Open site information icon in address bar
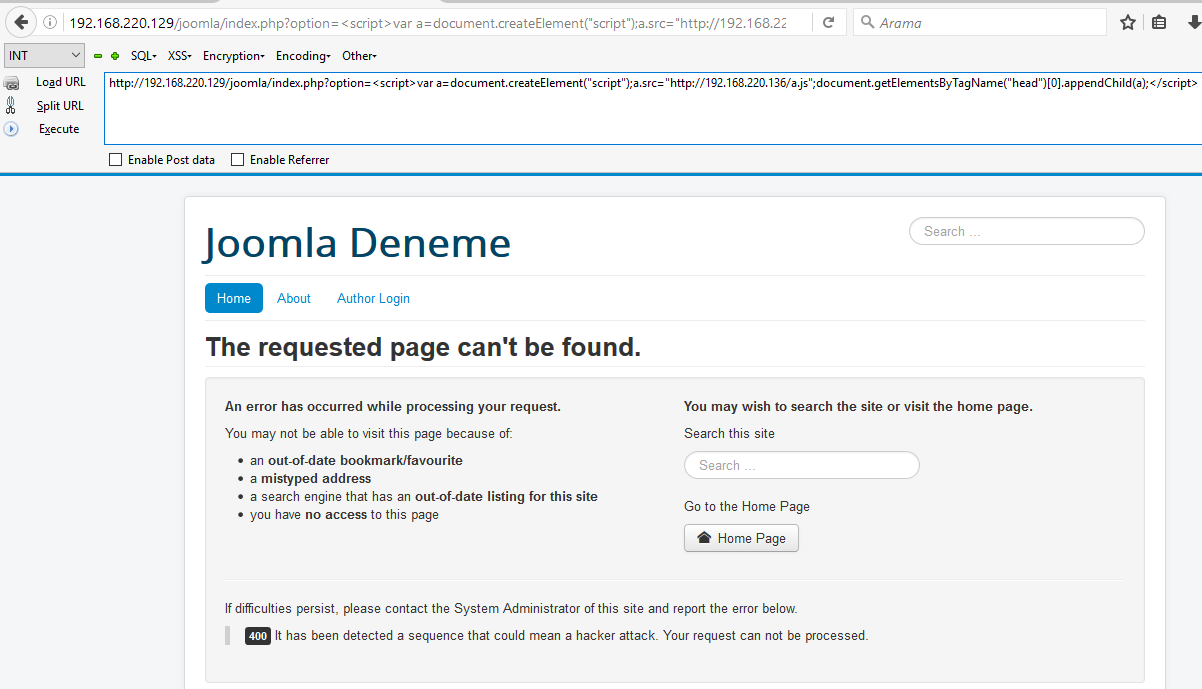 tap(51, 22)
